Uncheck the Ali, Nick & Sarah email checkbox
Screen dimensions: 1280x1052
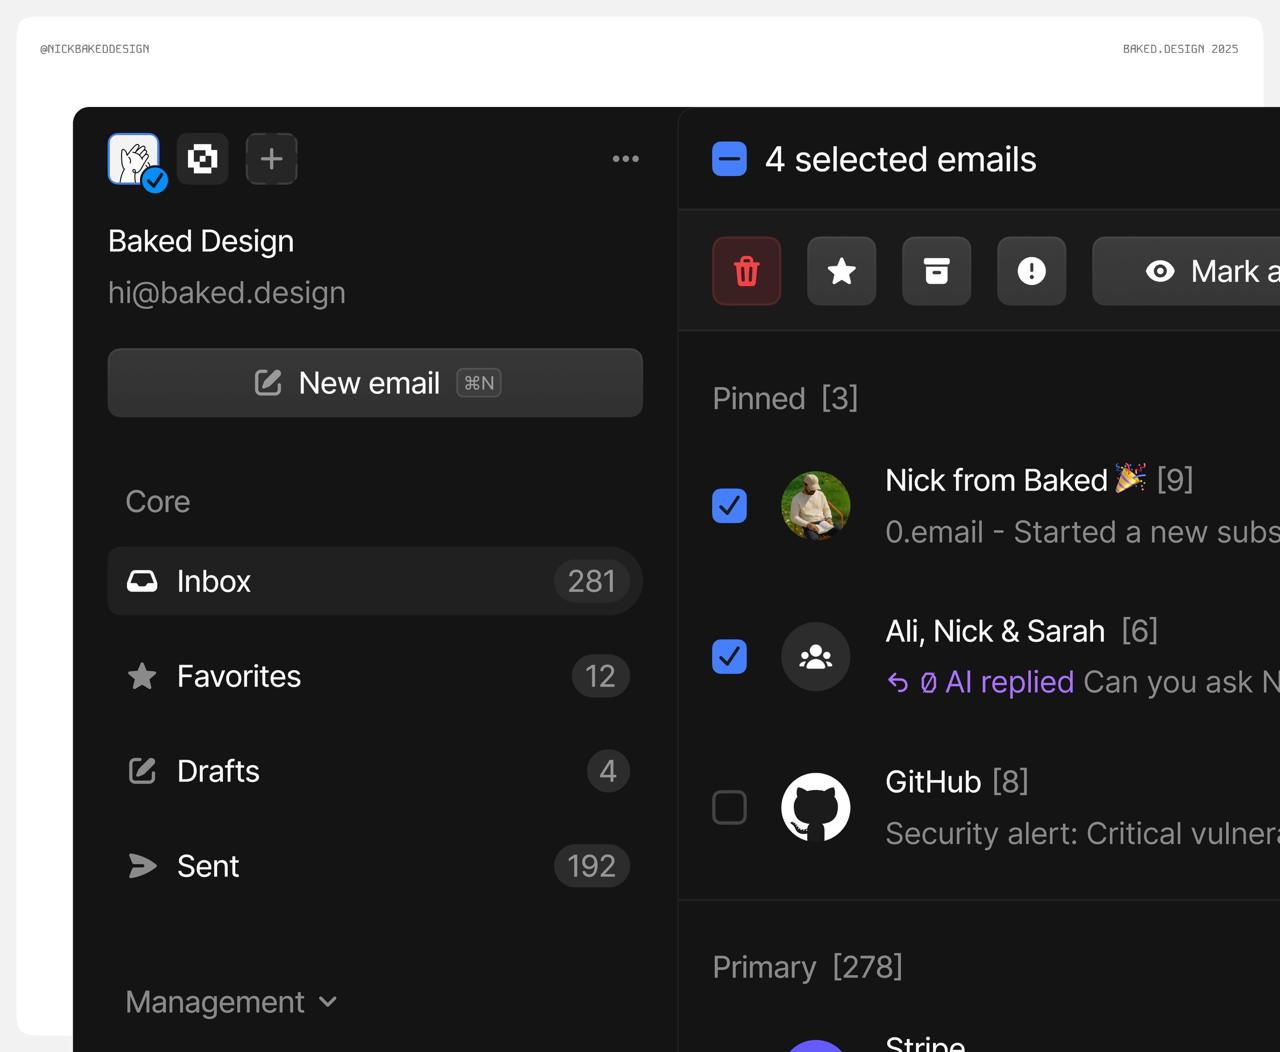coord(730,657)
